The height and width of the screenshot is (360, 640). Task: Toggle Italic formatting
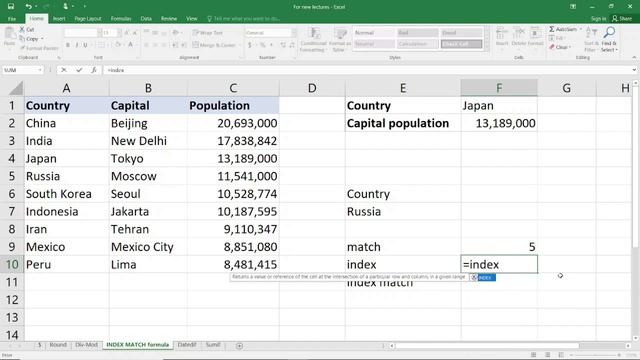[77, 45]
